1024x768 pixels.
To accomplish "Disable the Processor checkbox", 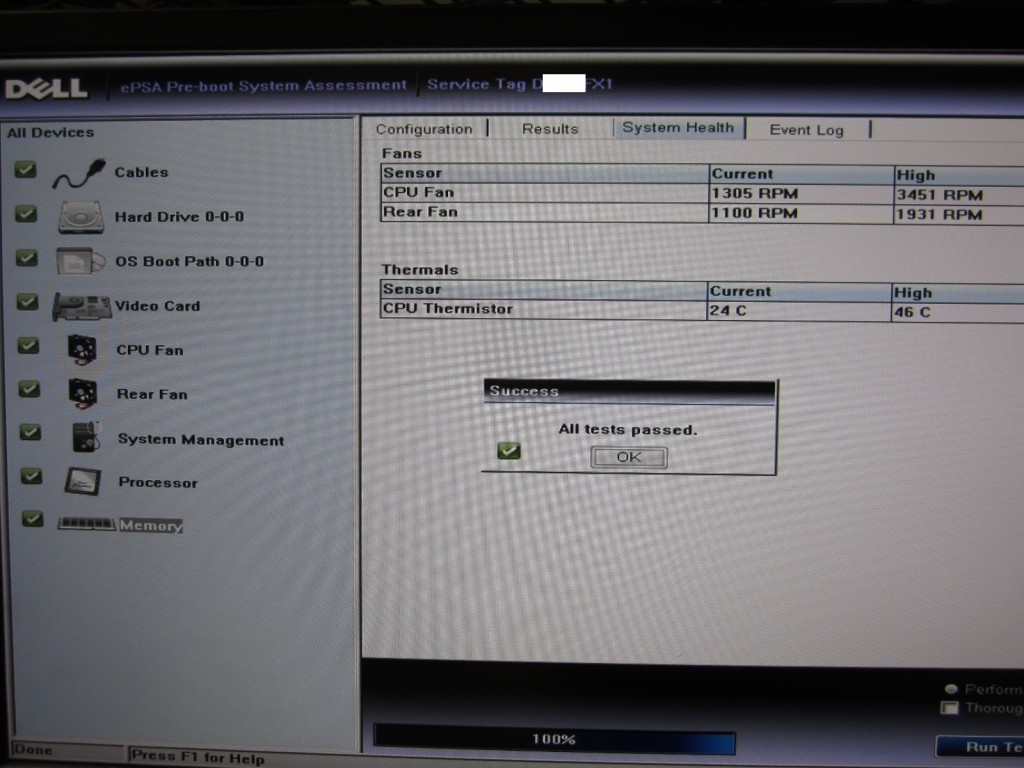I will pos(32,476).
